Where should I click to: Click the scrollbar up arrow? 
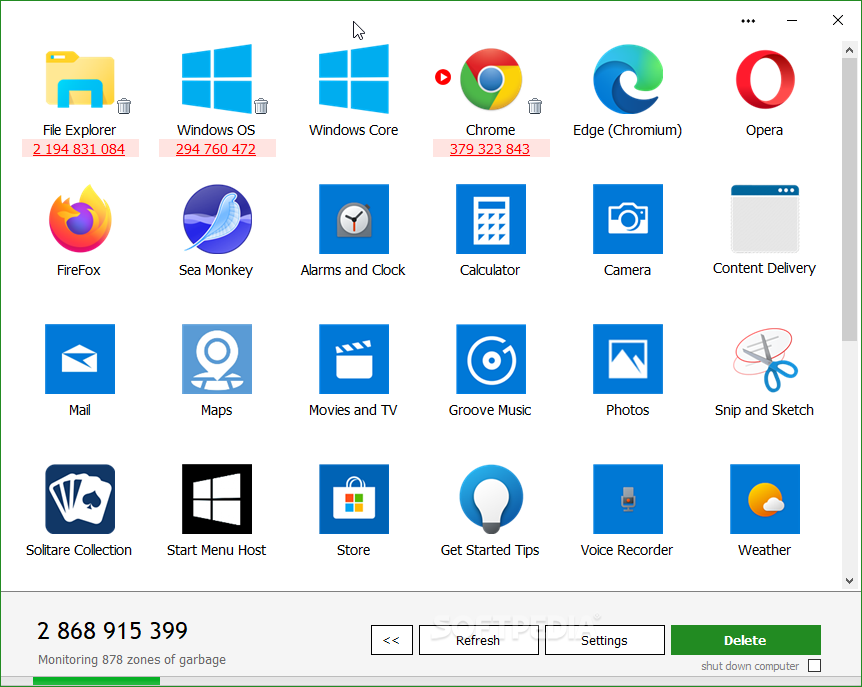click(x=849, y=50)
